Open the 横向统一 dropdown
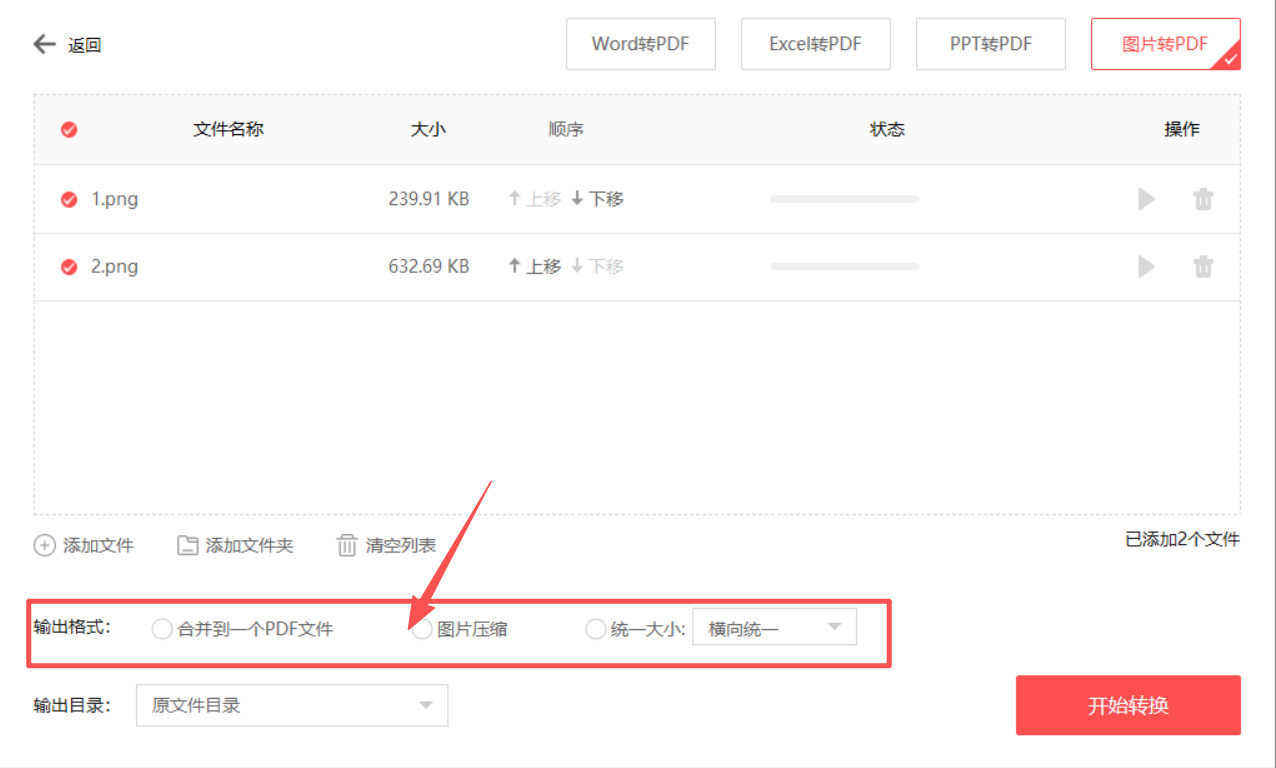 775,627
